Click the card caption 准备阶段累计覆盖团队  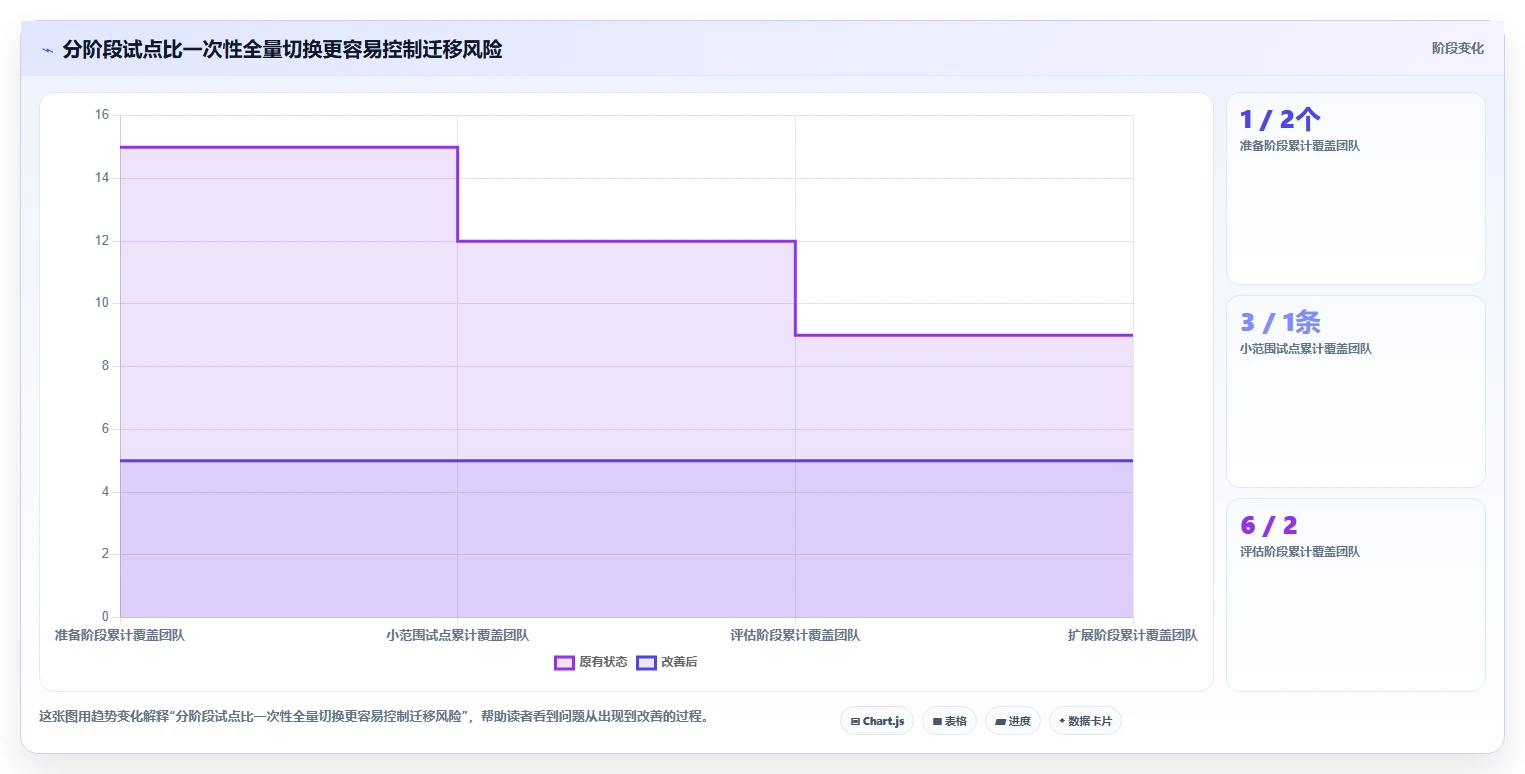coord(1299,146)
